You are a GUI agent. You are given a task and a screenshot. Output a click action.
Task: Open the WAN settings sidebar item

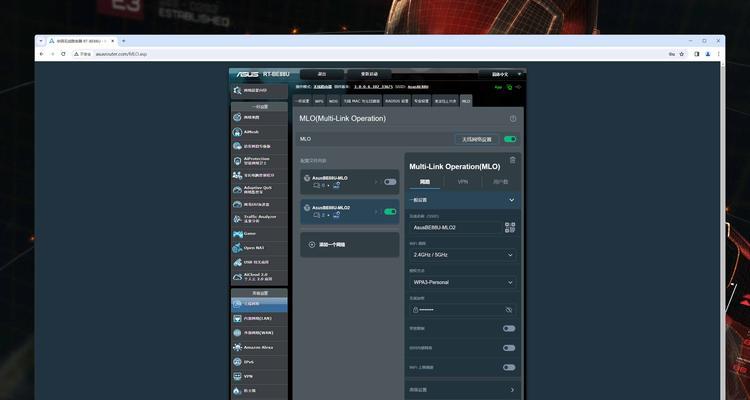click(x=259, y=333)
